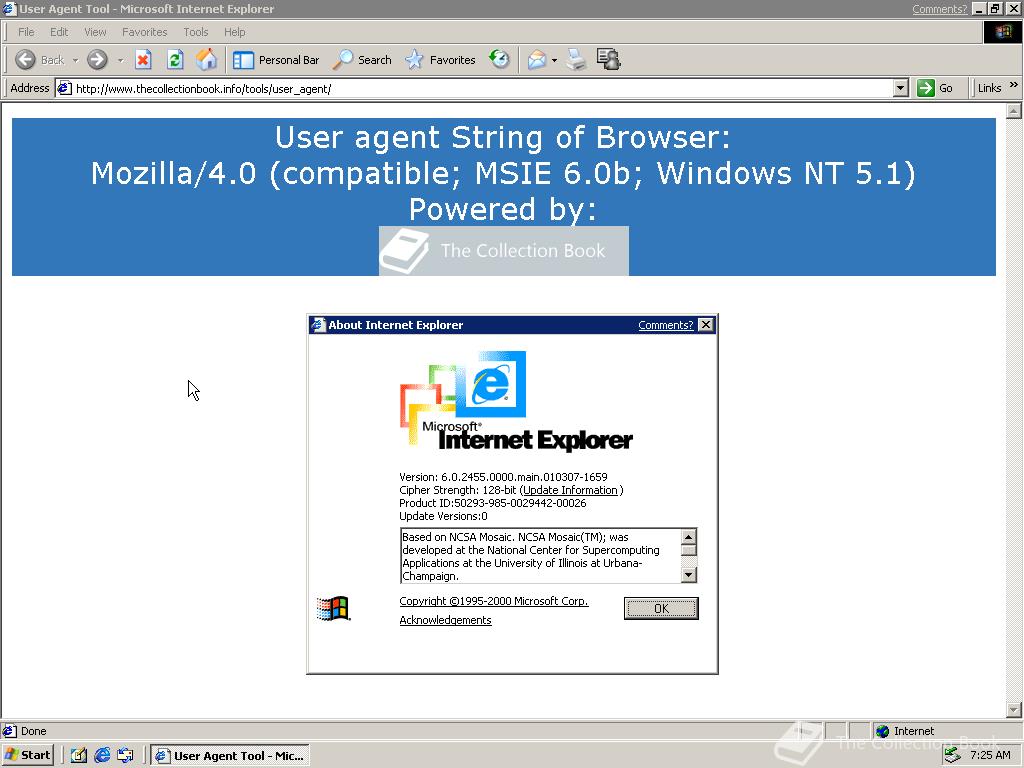Open the History clock icon
The height and width of the screenshot is (768, 1024).
pyautogui.click(x=500, y=59)
